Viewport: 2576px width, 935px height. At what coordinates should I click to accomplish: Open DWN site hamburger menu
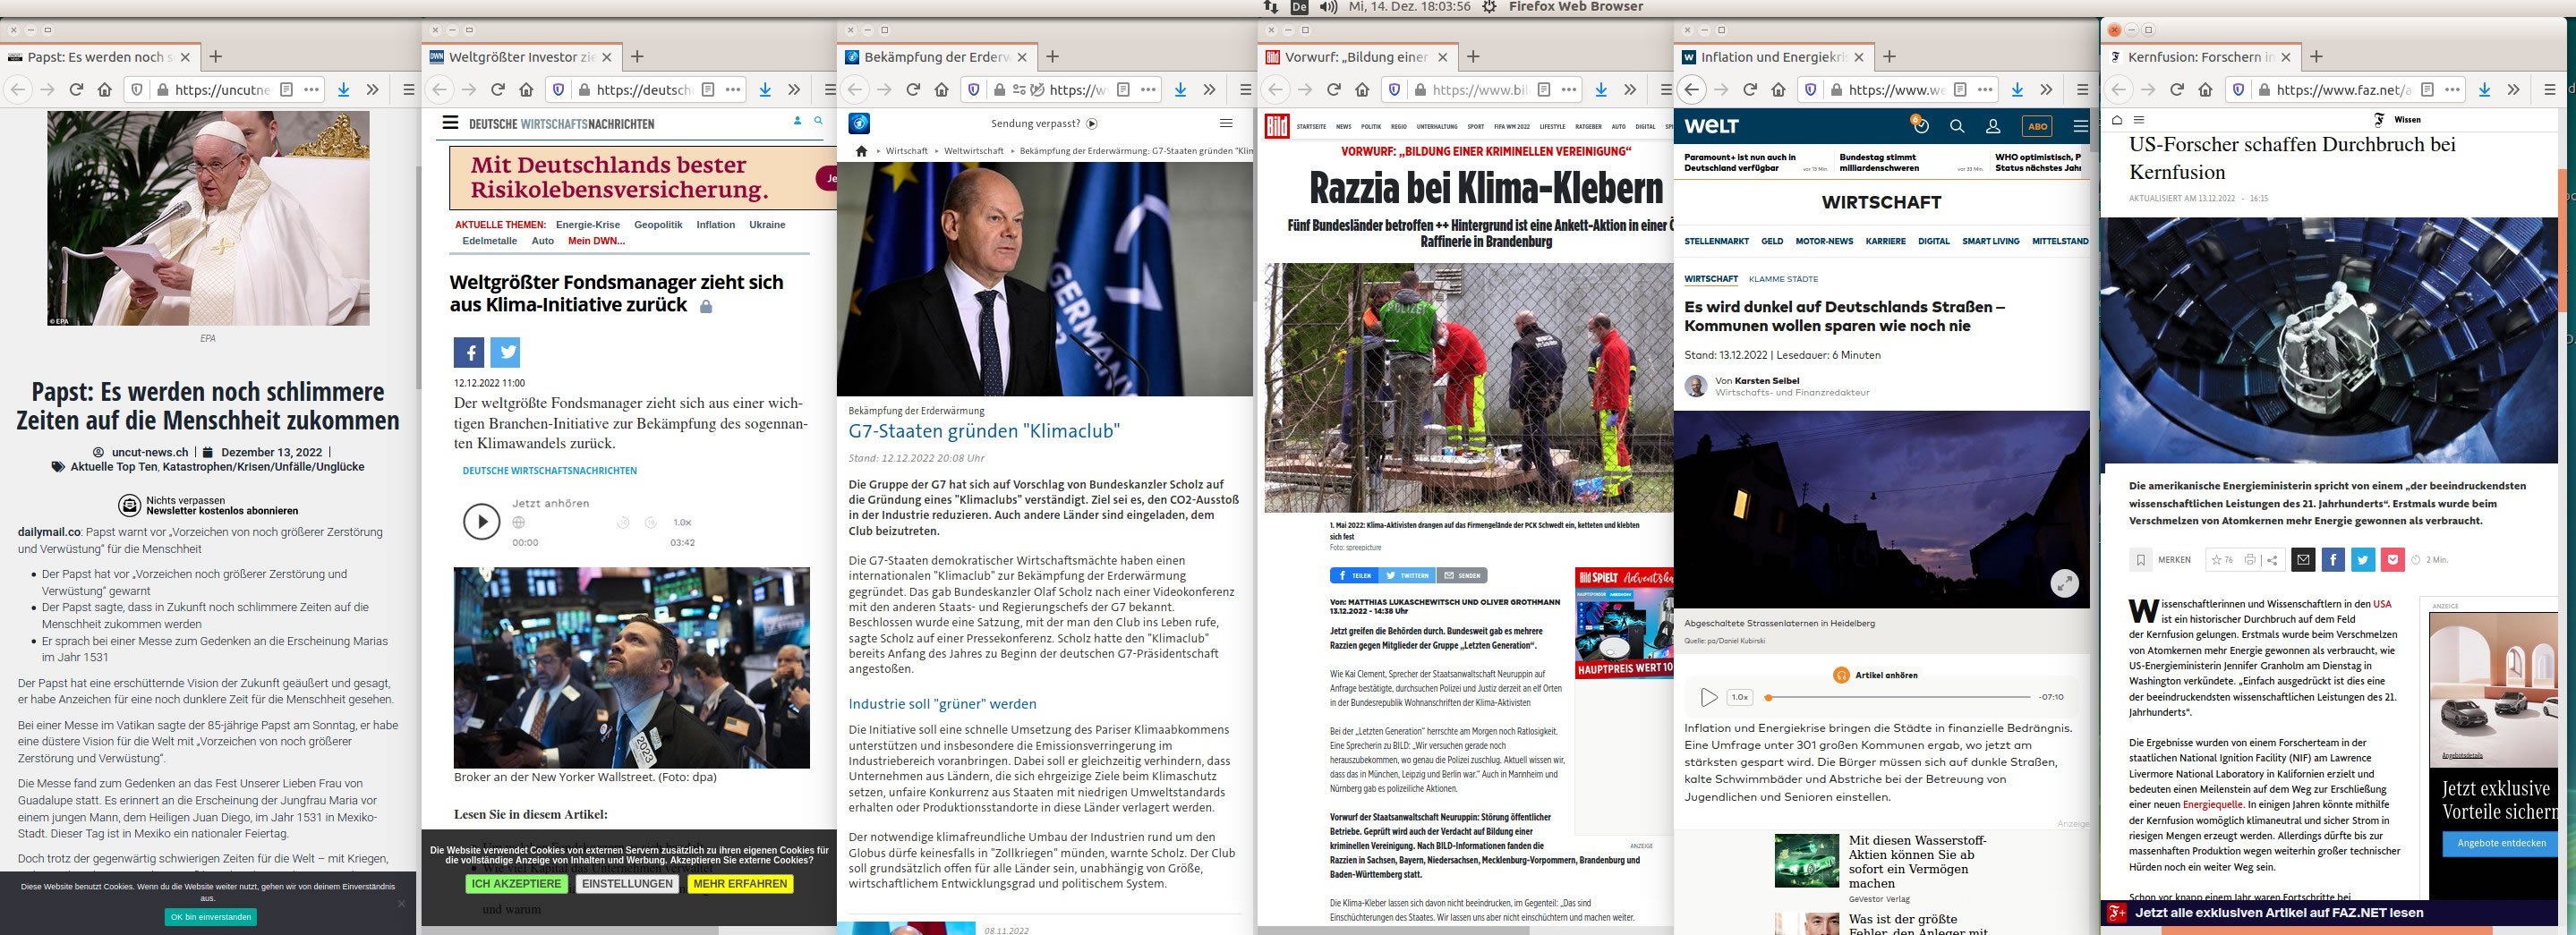451,122
